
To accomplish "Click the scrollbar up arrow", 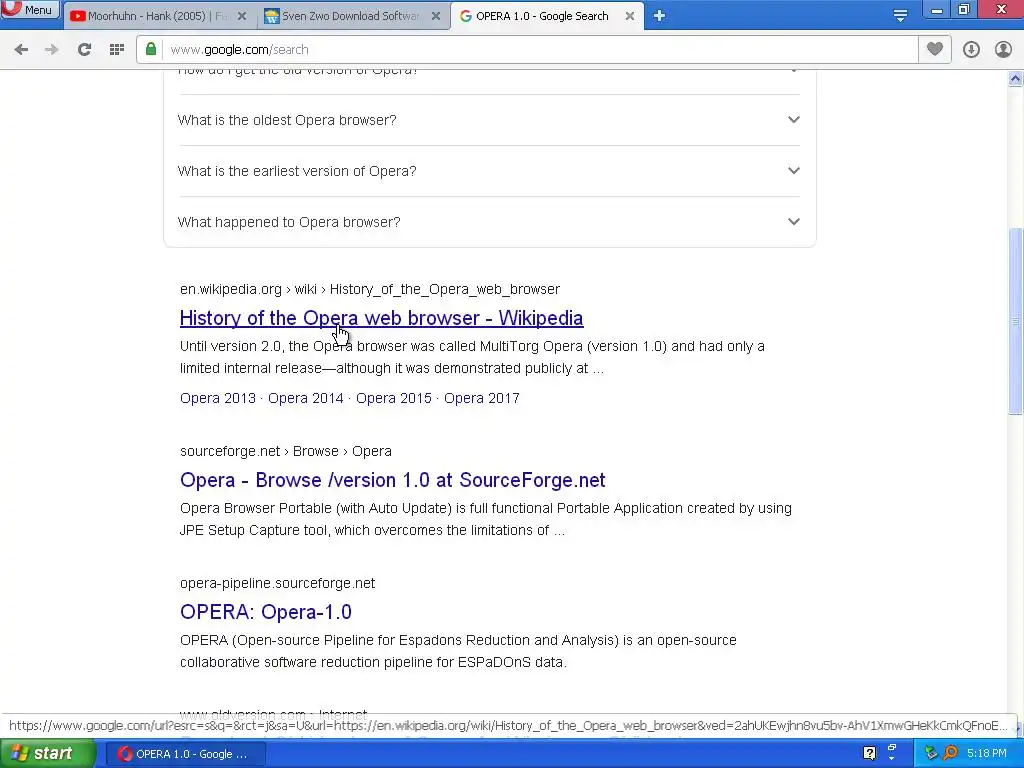I will click(1015, 79).
